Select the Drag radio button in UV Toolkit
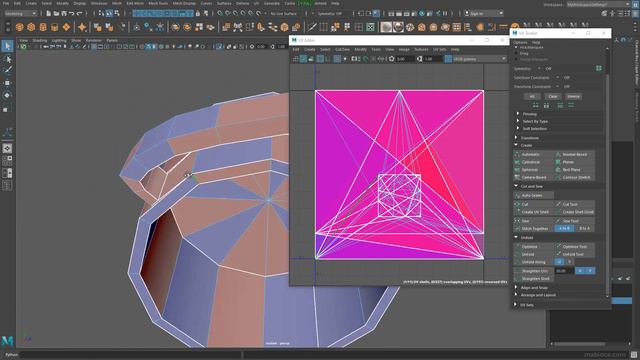The width and height of the screenshot is (640, 360). pyautogui.click(x=517, y=53)
